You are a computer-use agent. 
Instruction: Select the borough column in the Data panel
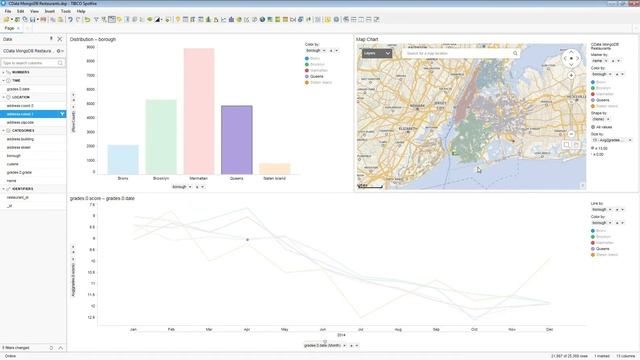pyautogui.click(x=13, y=156)
